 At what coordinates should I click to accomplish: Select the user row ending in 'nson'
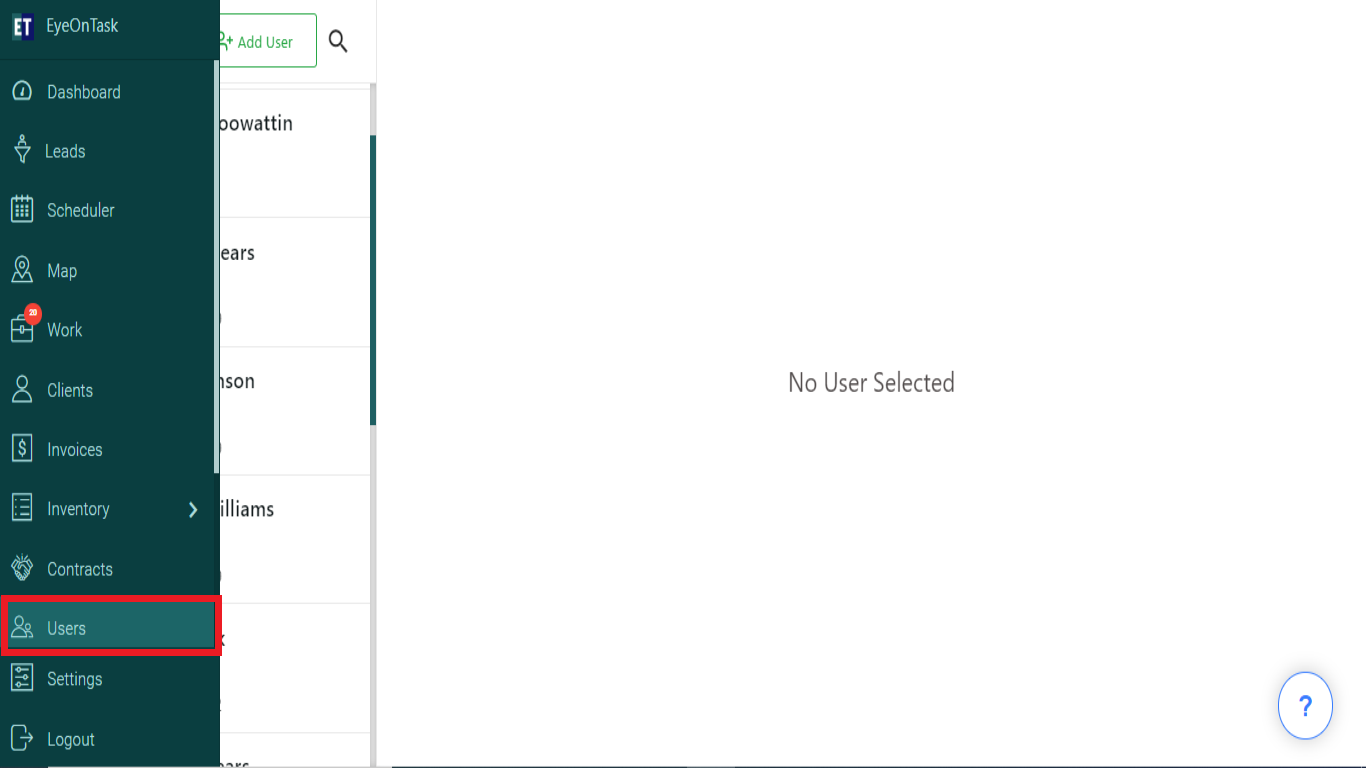(295, 411)
